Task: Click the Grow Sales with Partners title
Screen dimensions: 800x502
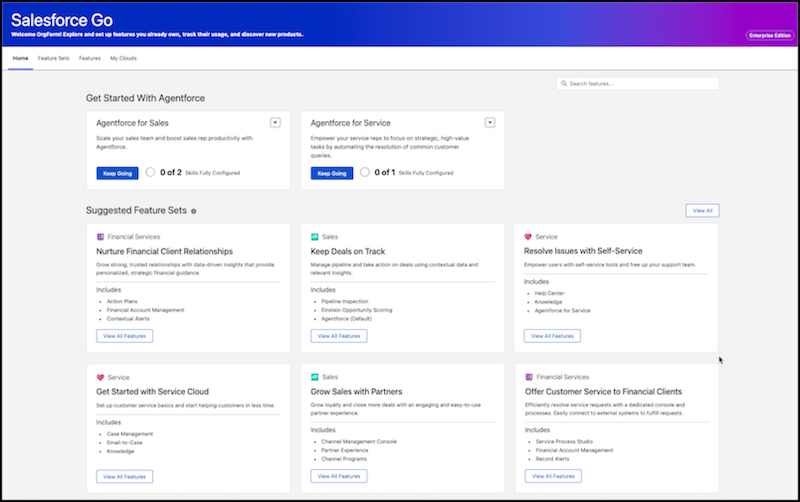Action: (x=356, y=392)
